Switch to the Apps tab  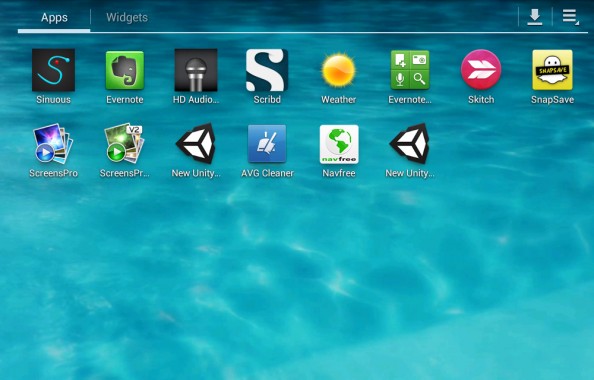point(54,17)
